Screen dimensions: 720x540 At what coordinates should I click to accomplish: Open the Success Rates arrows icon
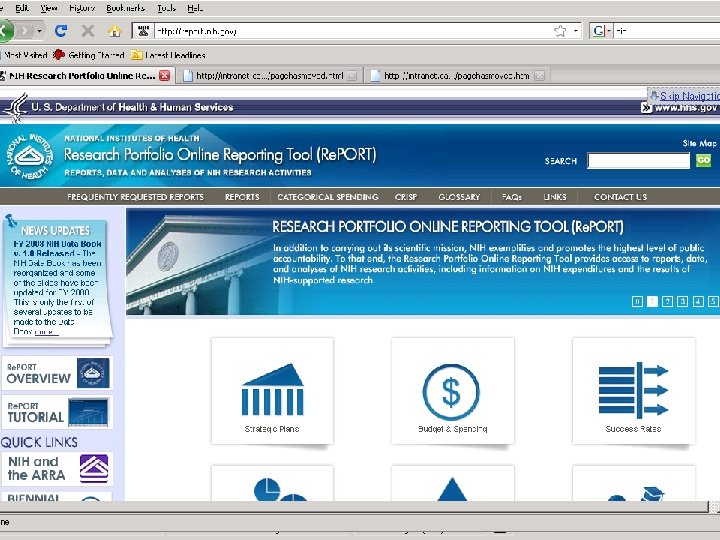(x=633, y=391)
